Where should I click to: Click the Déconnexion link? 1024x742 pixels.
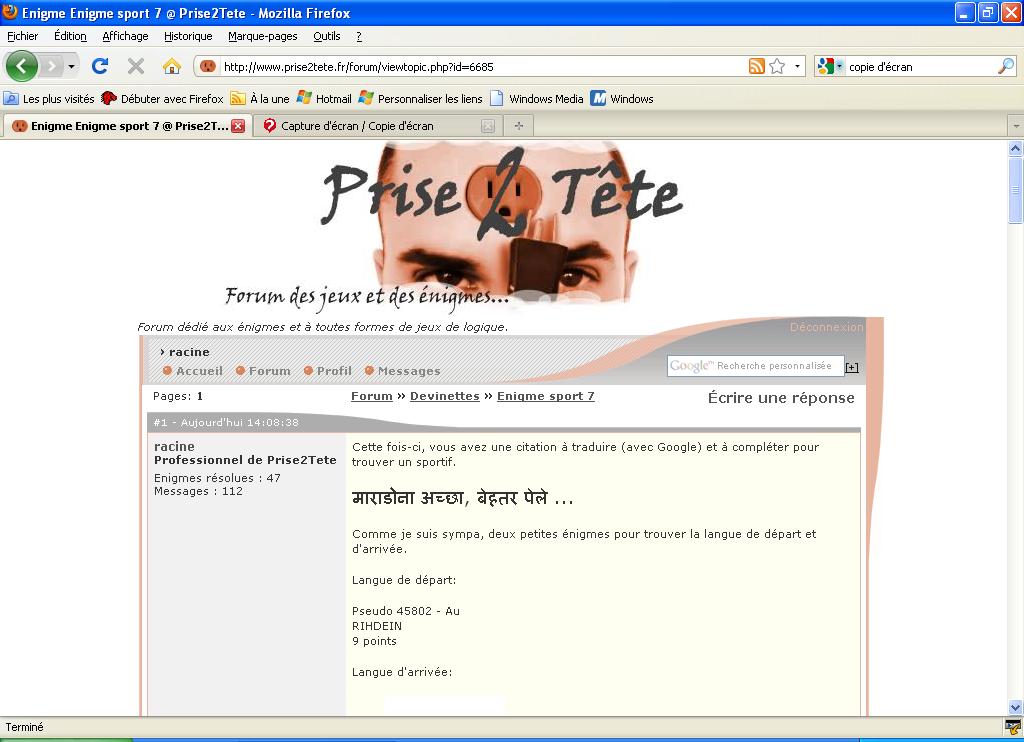pos(826,327)
